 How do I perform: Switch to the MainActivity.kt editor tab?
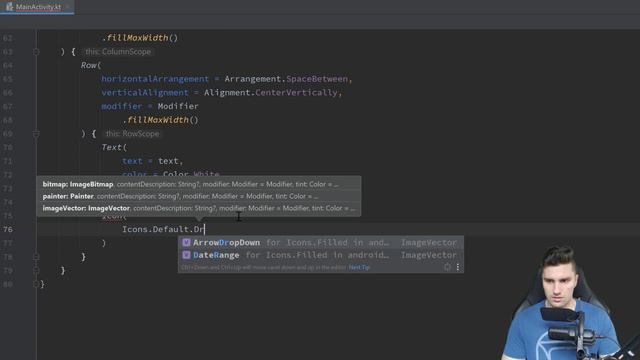37,7
